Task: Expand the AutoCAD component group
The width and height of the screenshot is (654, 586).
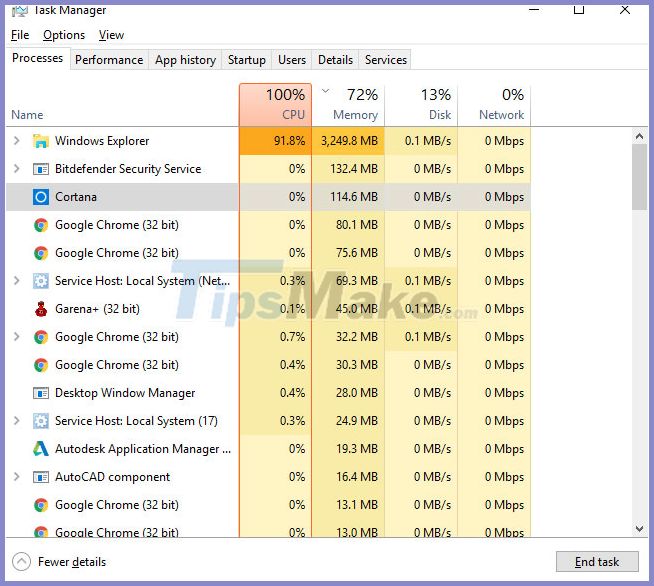Action: click(17, 476)
